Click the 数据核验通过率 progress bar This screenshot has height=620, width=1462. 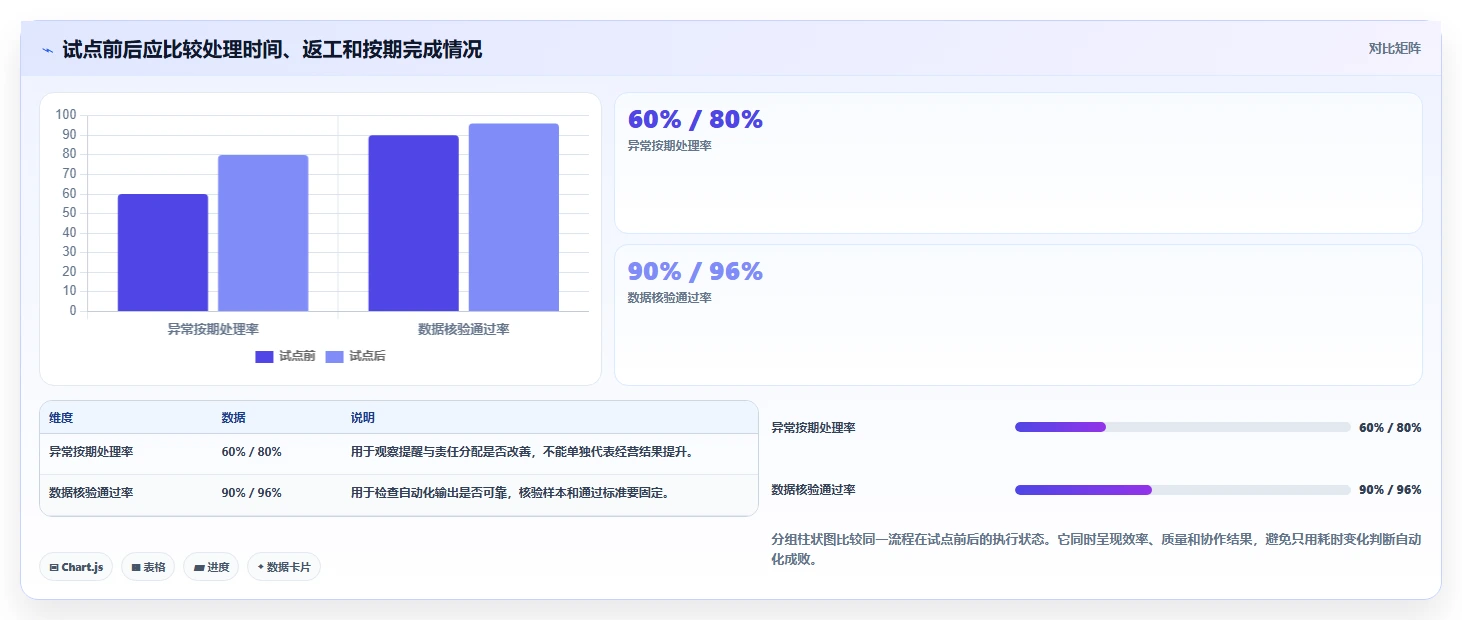pyautogui.click(x=1182, y=490)
